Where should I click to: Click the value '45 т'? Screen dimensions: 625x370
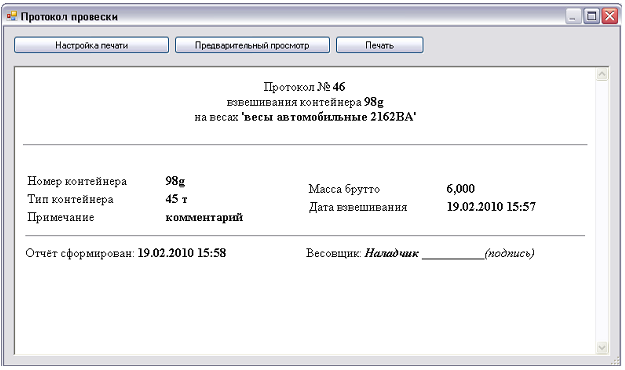click(x=176, y=199)
